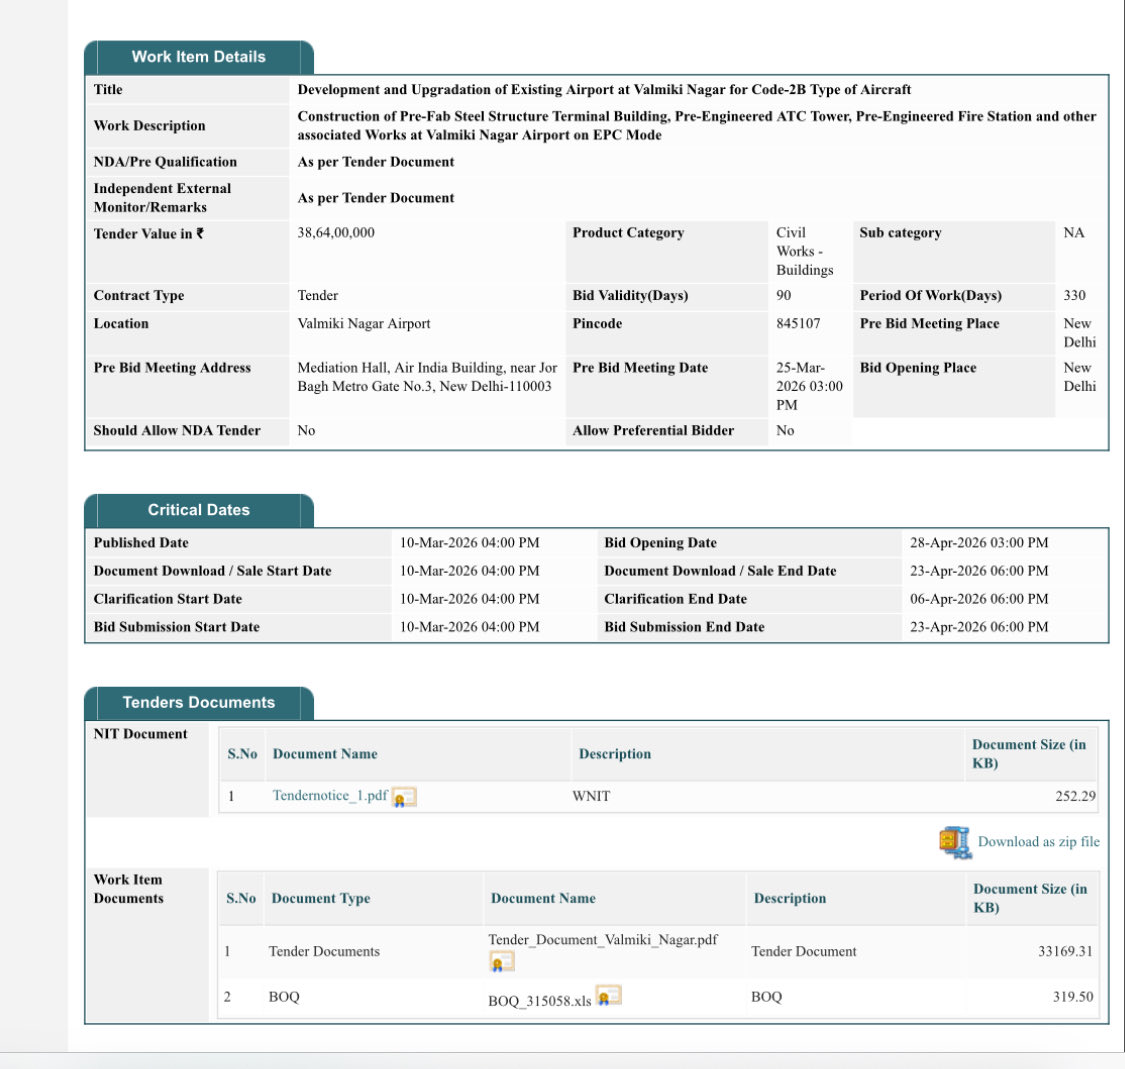Click the Document Download Sale End Date value

tap(979, 571)
